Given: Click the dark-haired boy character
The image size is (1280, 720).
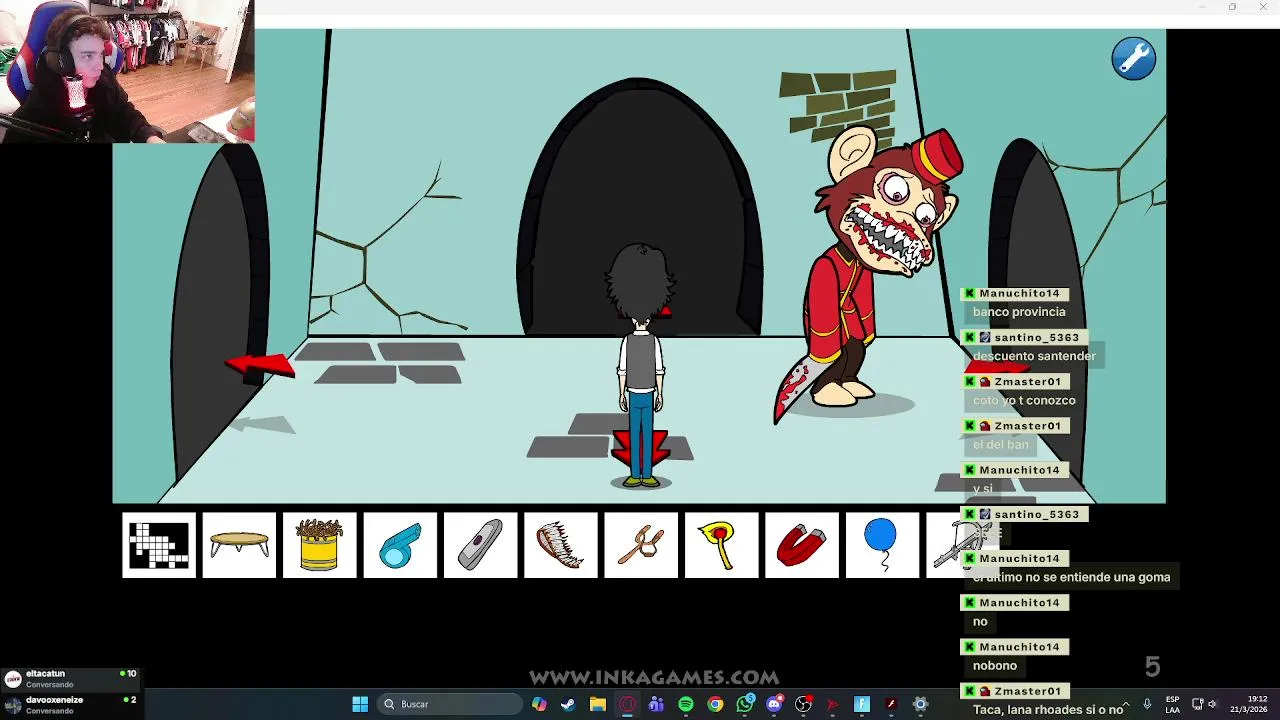Looking at the screenshot, I should click(640, 365).
